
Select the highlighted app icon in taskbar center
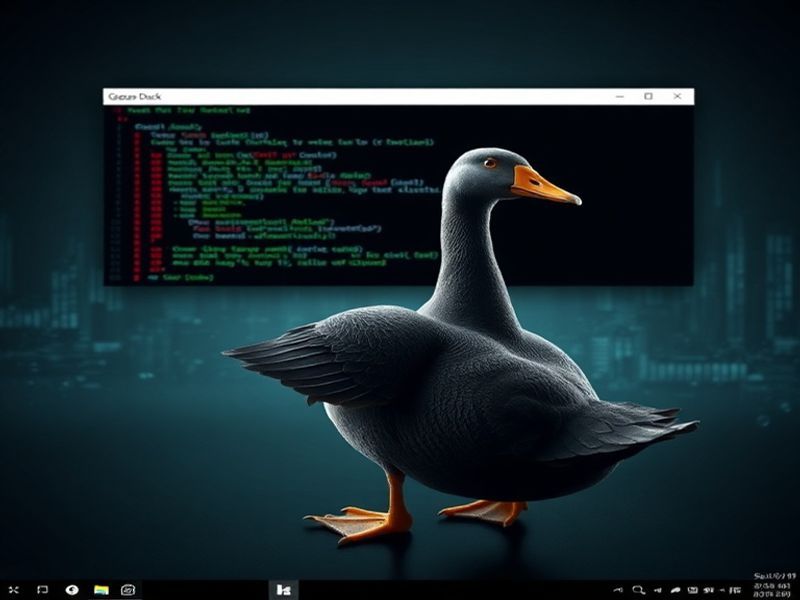pos(284,590)
